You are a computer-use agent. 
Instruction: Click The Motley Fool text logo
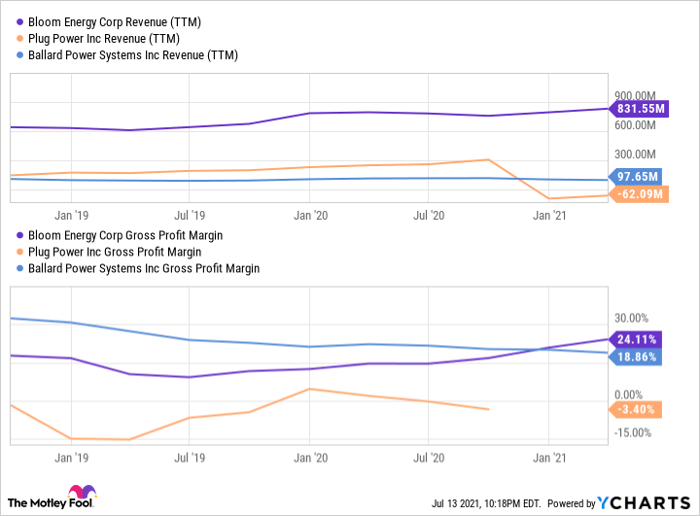coord(36,501)
